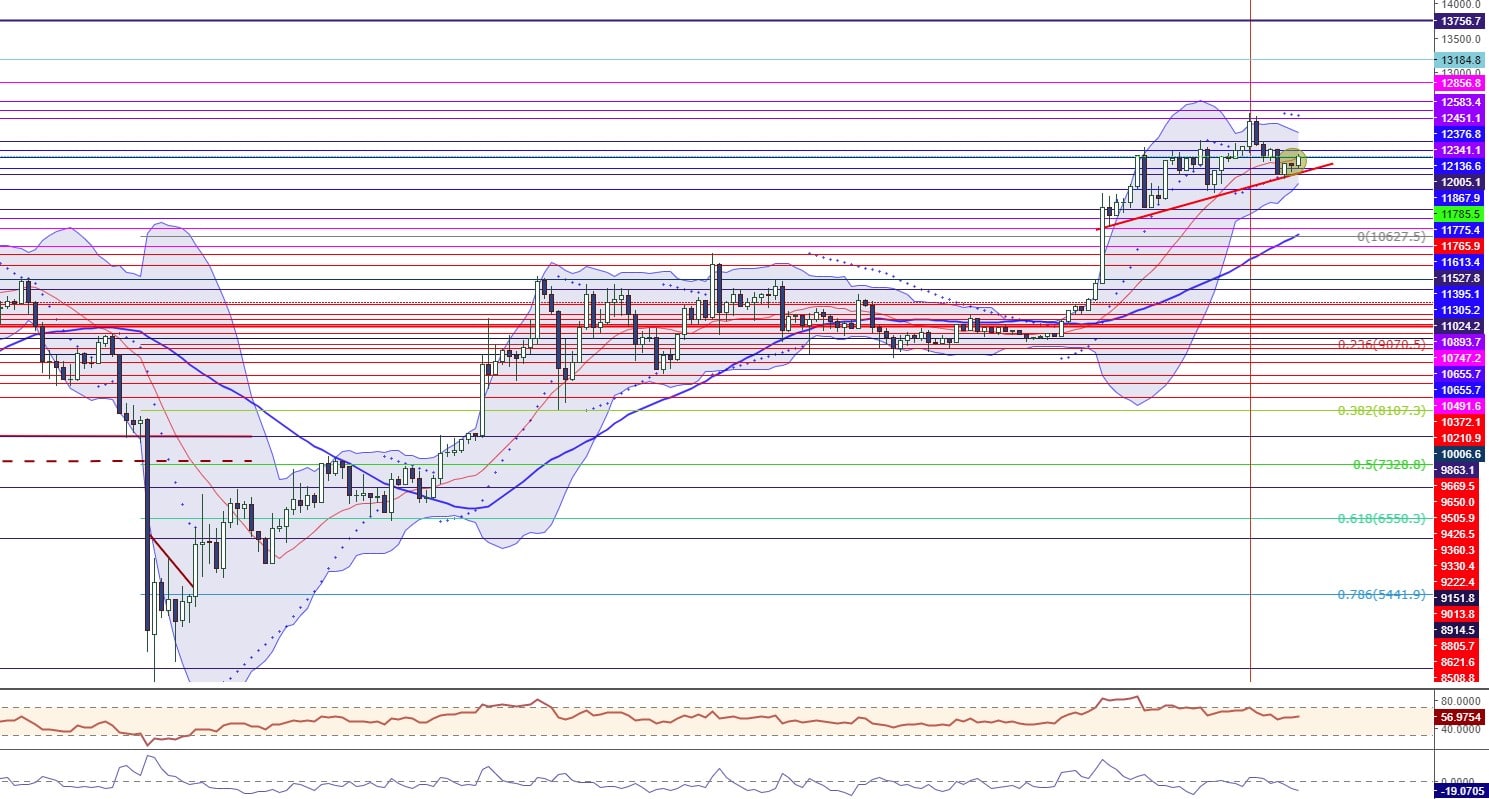Click the dark 10006.6 price label
Image resolution: width=1489 pixels, height=799 pixels.
1461,454
